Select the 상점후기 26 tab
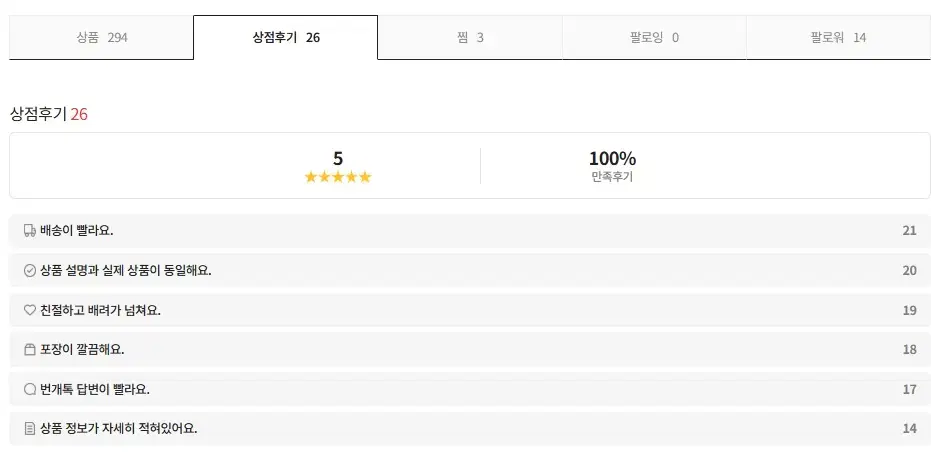931x464 pixels. 286,38
